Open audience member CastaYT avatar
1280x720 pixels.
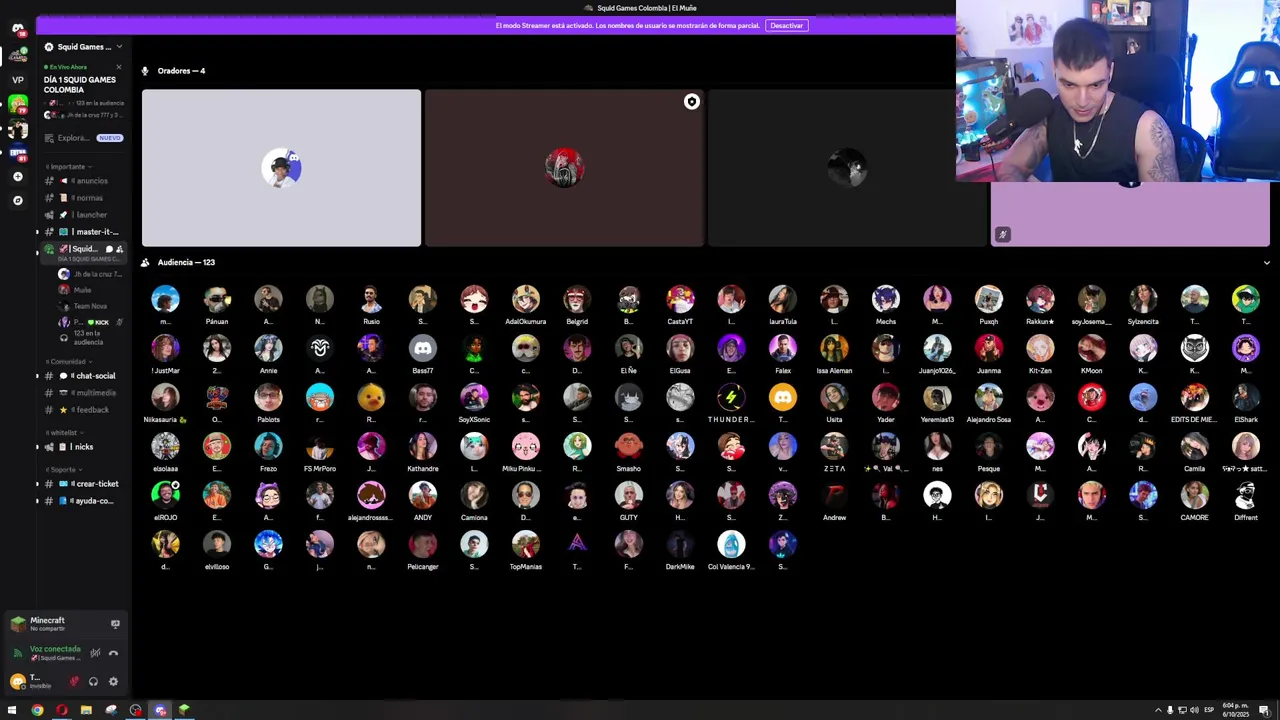[680, 300]
